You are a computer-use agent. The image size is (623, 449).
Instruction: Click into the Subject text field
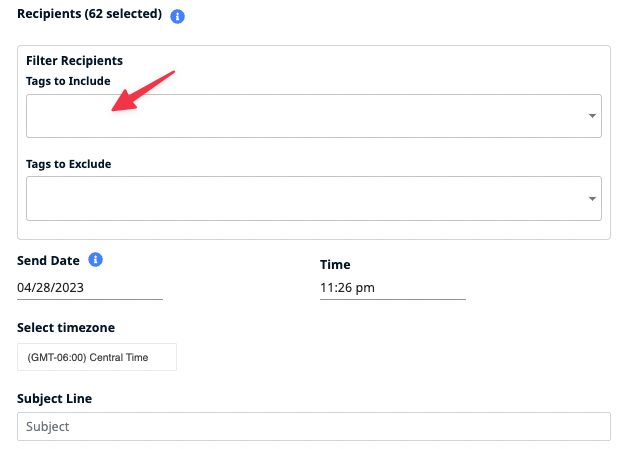[313, 426]
